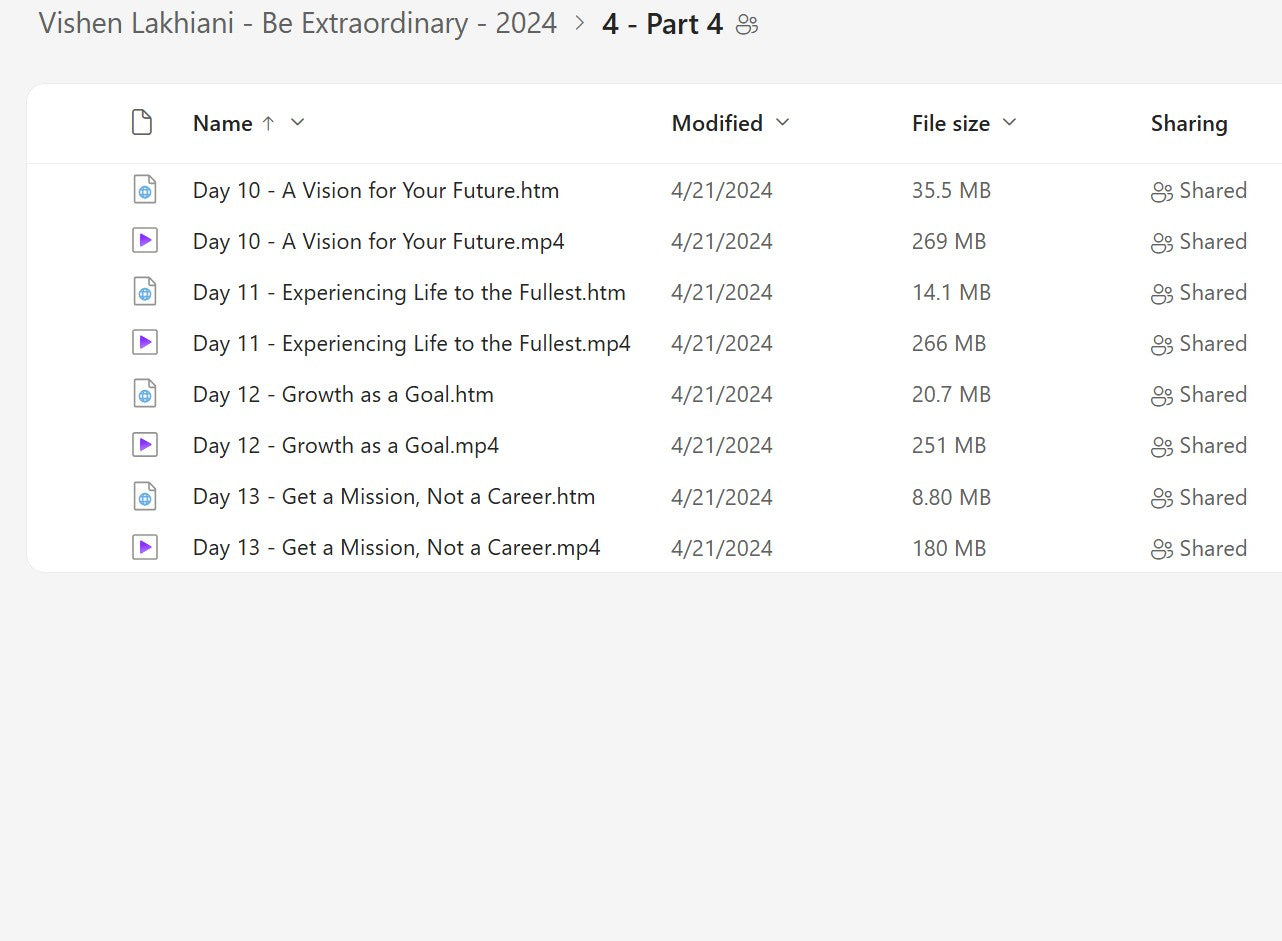Click the Day 13 mp4 video icon
The width and height of the screenshot is (1282, 941).
145,547
